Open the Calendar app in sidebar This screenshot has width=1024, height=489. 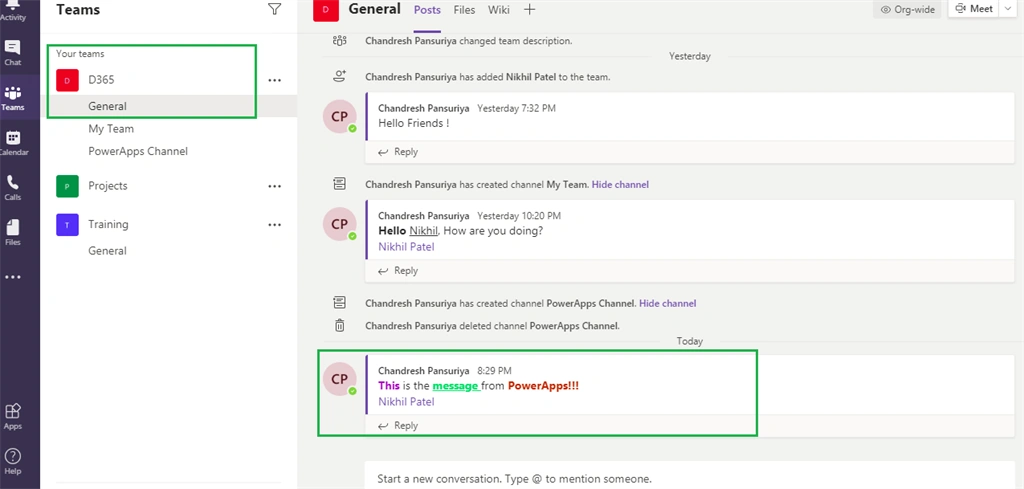13,144
